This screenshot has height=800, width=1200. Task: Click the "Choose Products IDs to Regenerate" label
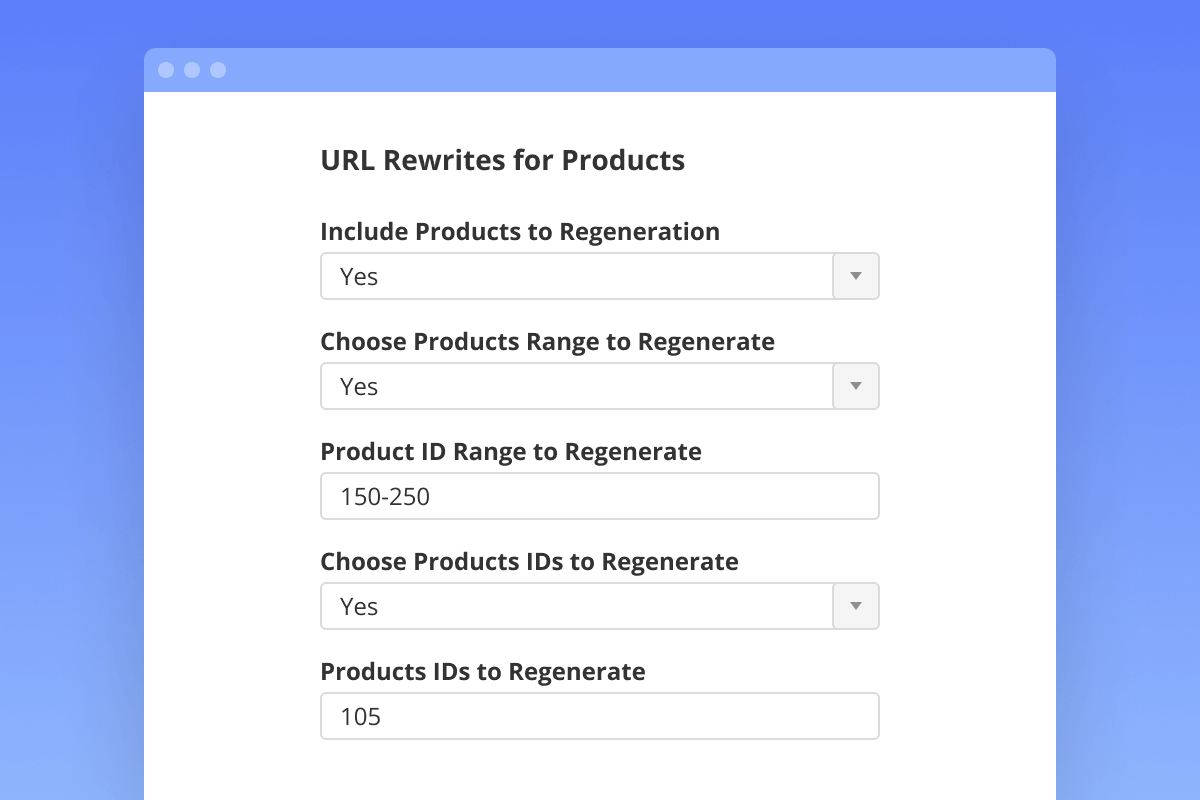(529, 562)
